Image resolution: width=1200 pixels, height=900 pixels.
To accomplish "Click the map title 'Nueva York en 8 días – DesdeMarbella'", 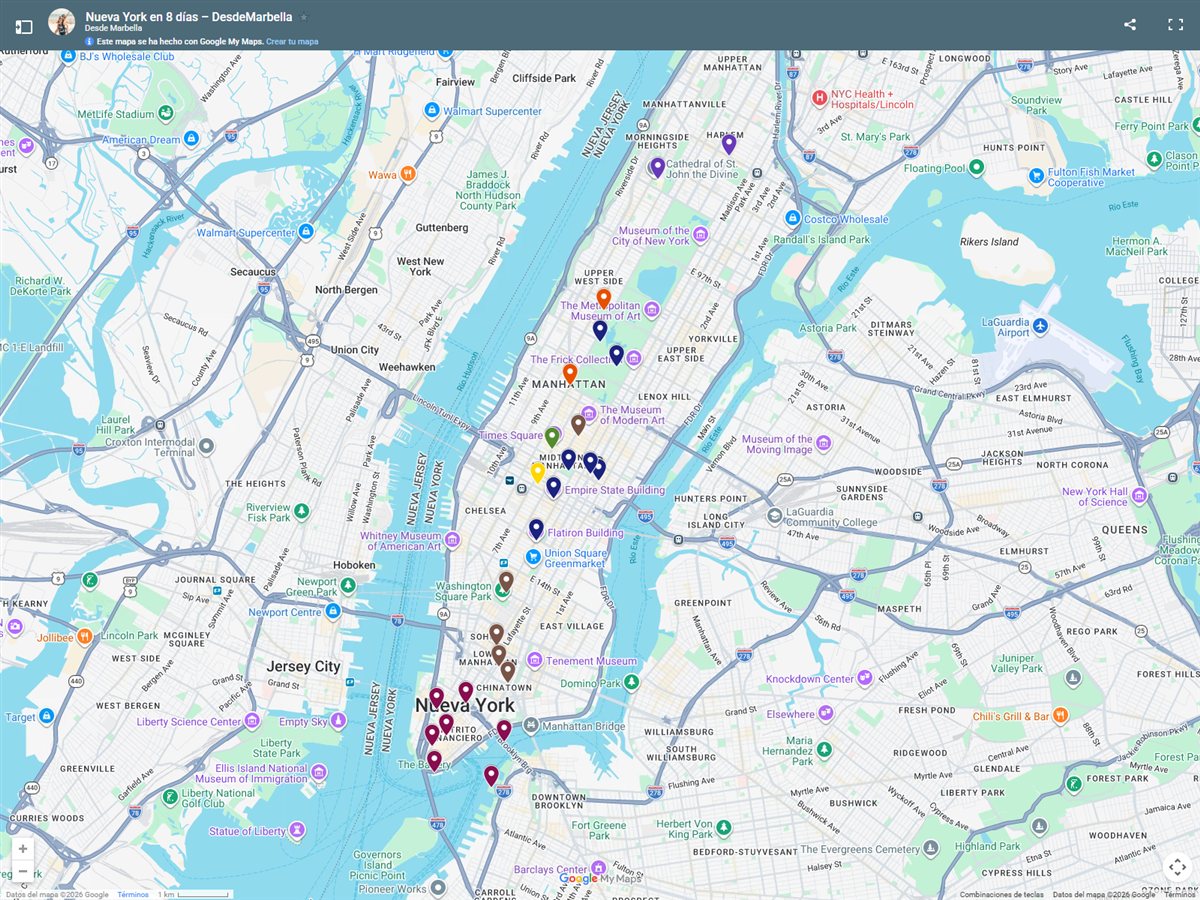I will point(189,17).
